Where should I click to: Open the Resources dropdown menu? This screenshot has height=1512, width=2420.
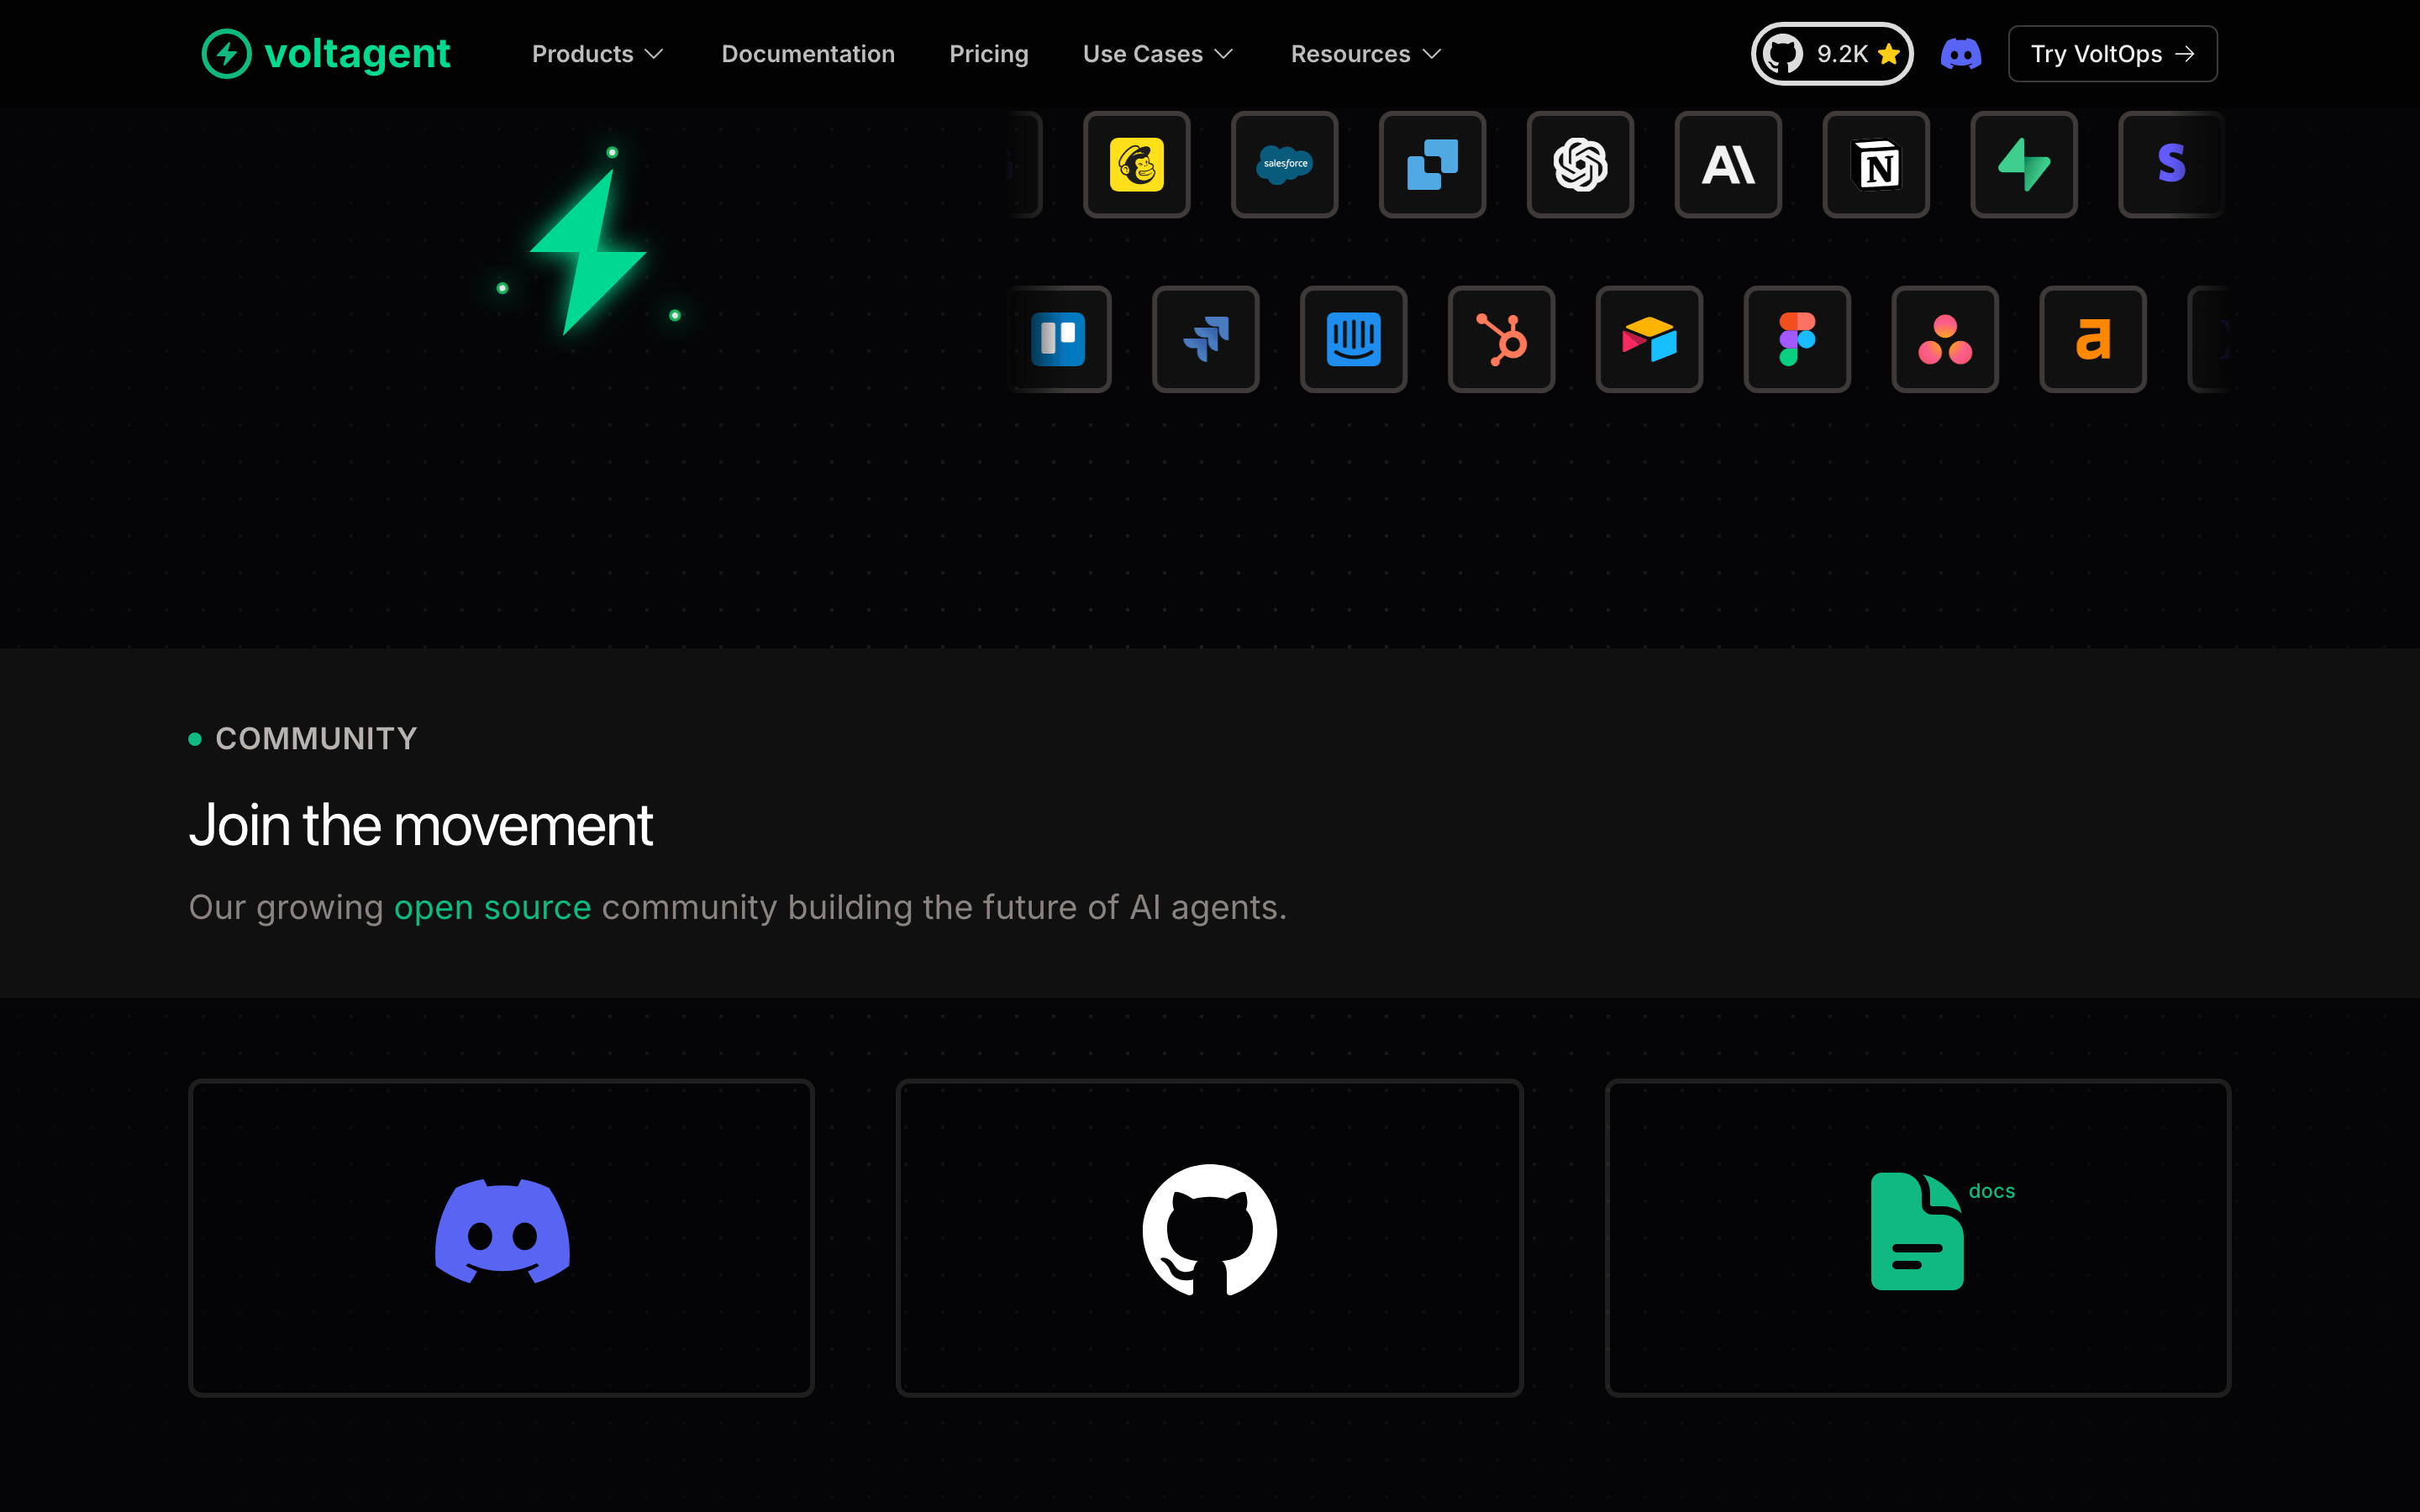tap(1366, 54)
